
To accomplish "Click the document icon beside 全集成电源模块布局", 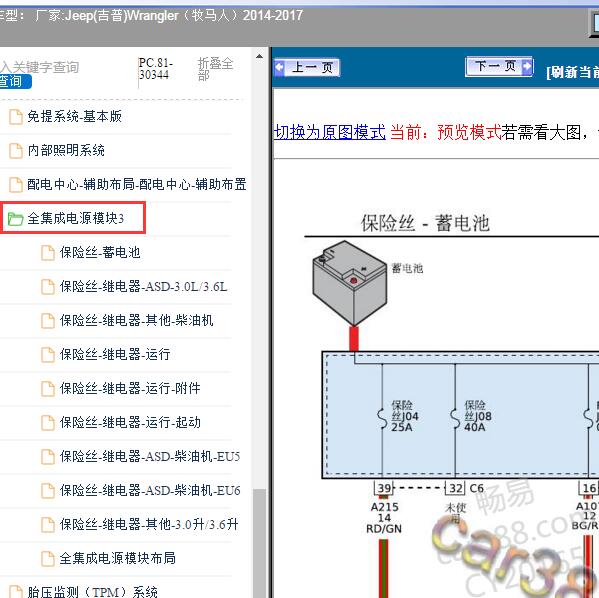I will click(48, 559).
